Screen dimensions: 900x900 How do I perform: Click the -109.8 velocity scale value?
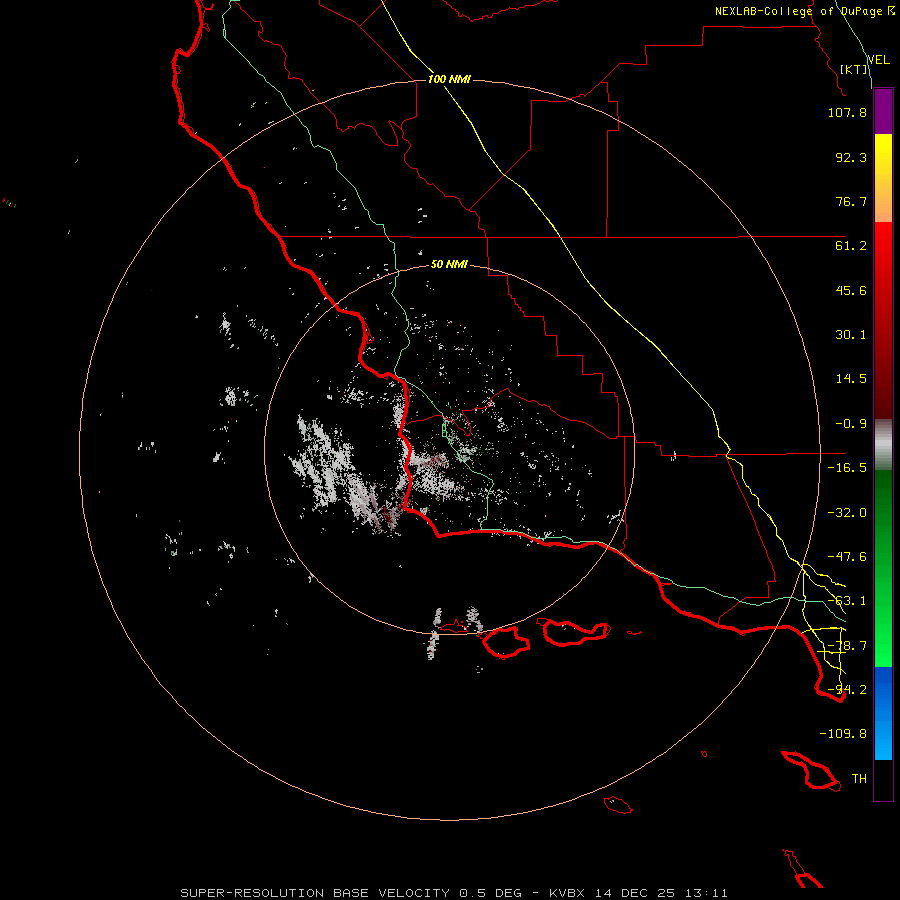point(843,734)
